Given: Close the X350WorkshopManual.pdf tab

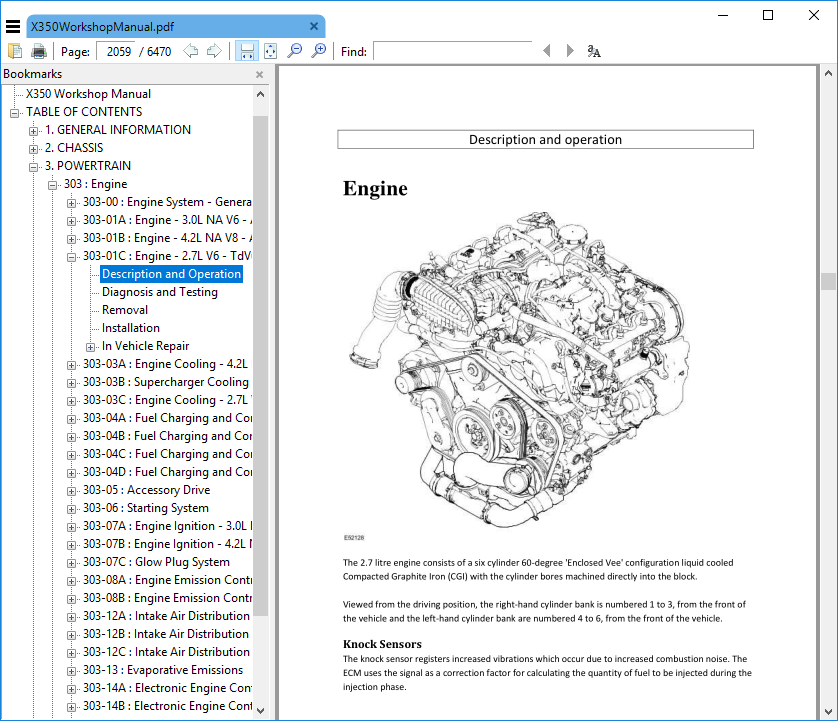Looking at the screenshot, I should tap(314, 26).
